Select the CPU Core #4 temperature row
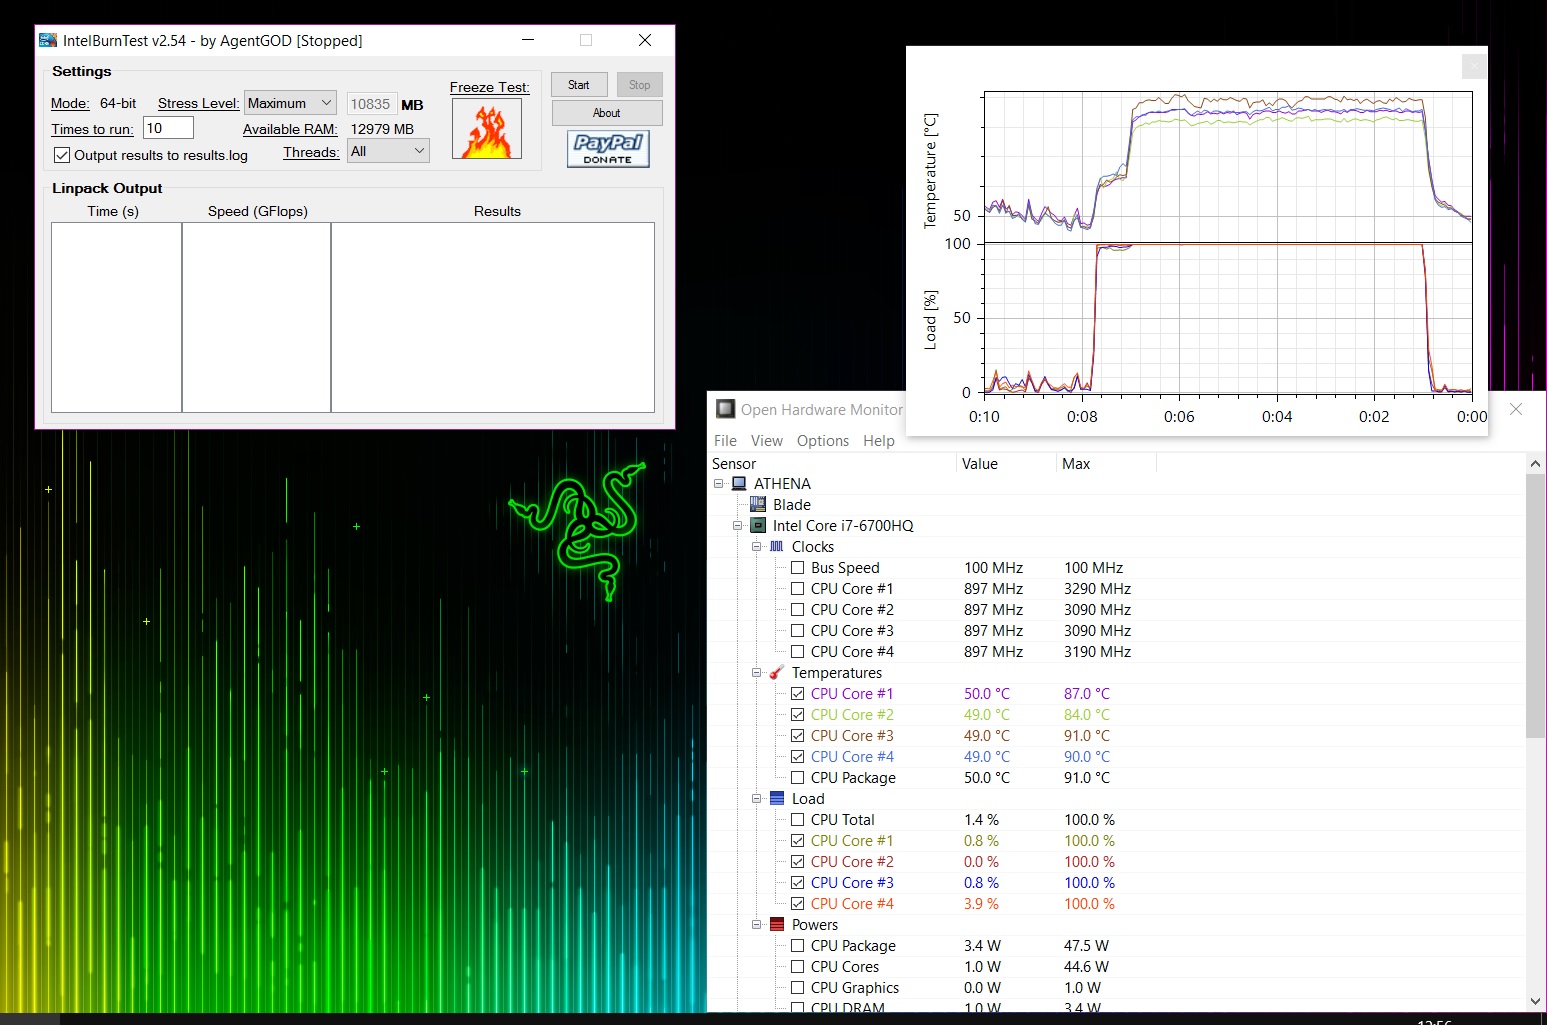The image size is (1547, 1025). pyautogui.click(x=1116, y=757)
